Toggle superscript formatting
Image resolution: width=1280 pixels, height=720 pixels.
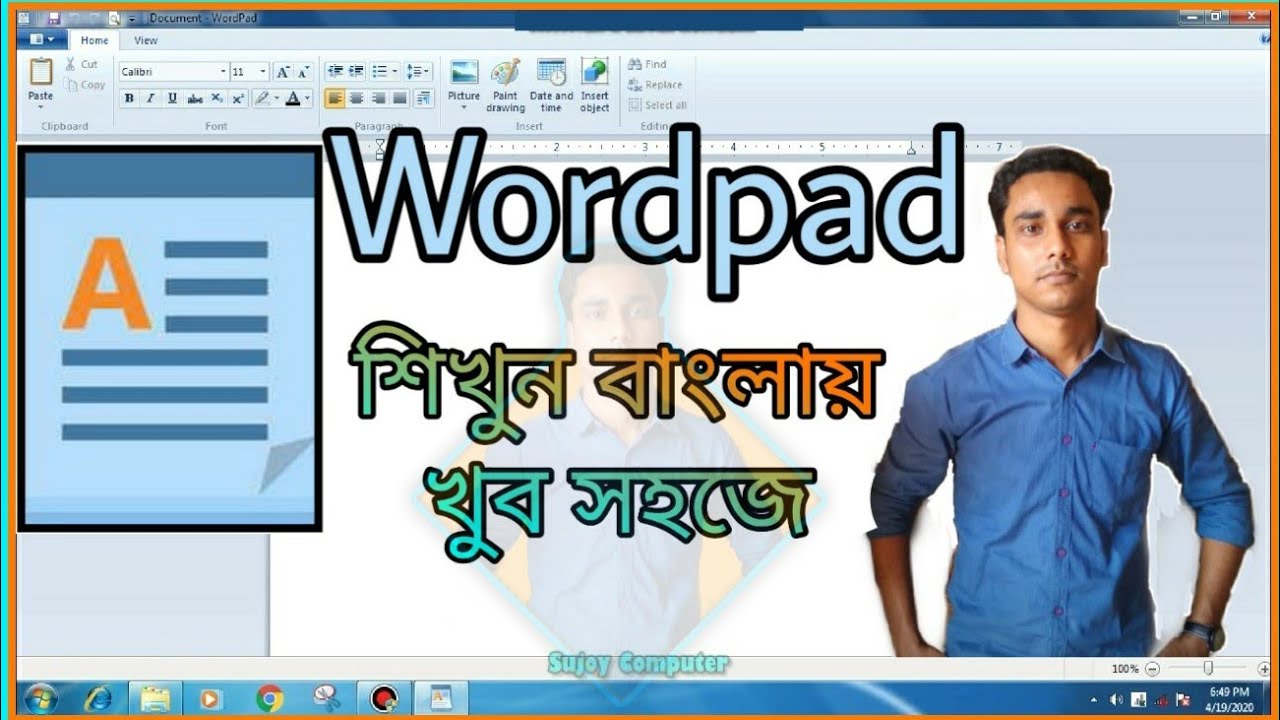pos(238,98)
